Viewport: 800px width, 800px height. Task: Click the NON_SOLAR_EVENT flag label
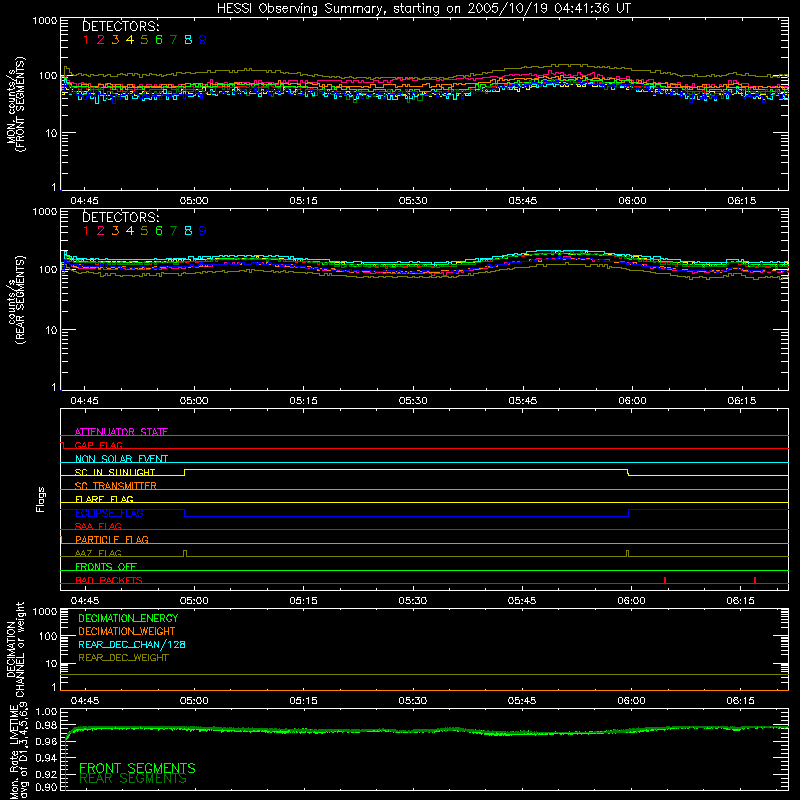pyautogui.click(x=121, y=459)
